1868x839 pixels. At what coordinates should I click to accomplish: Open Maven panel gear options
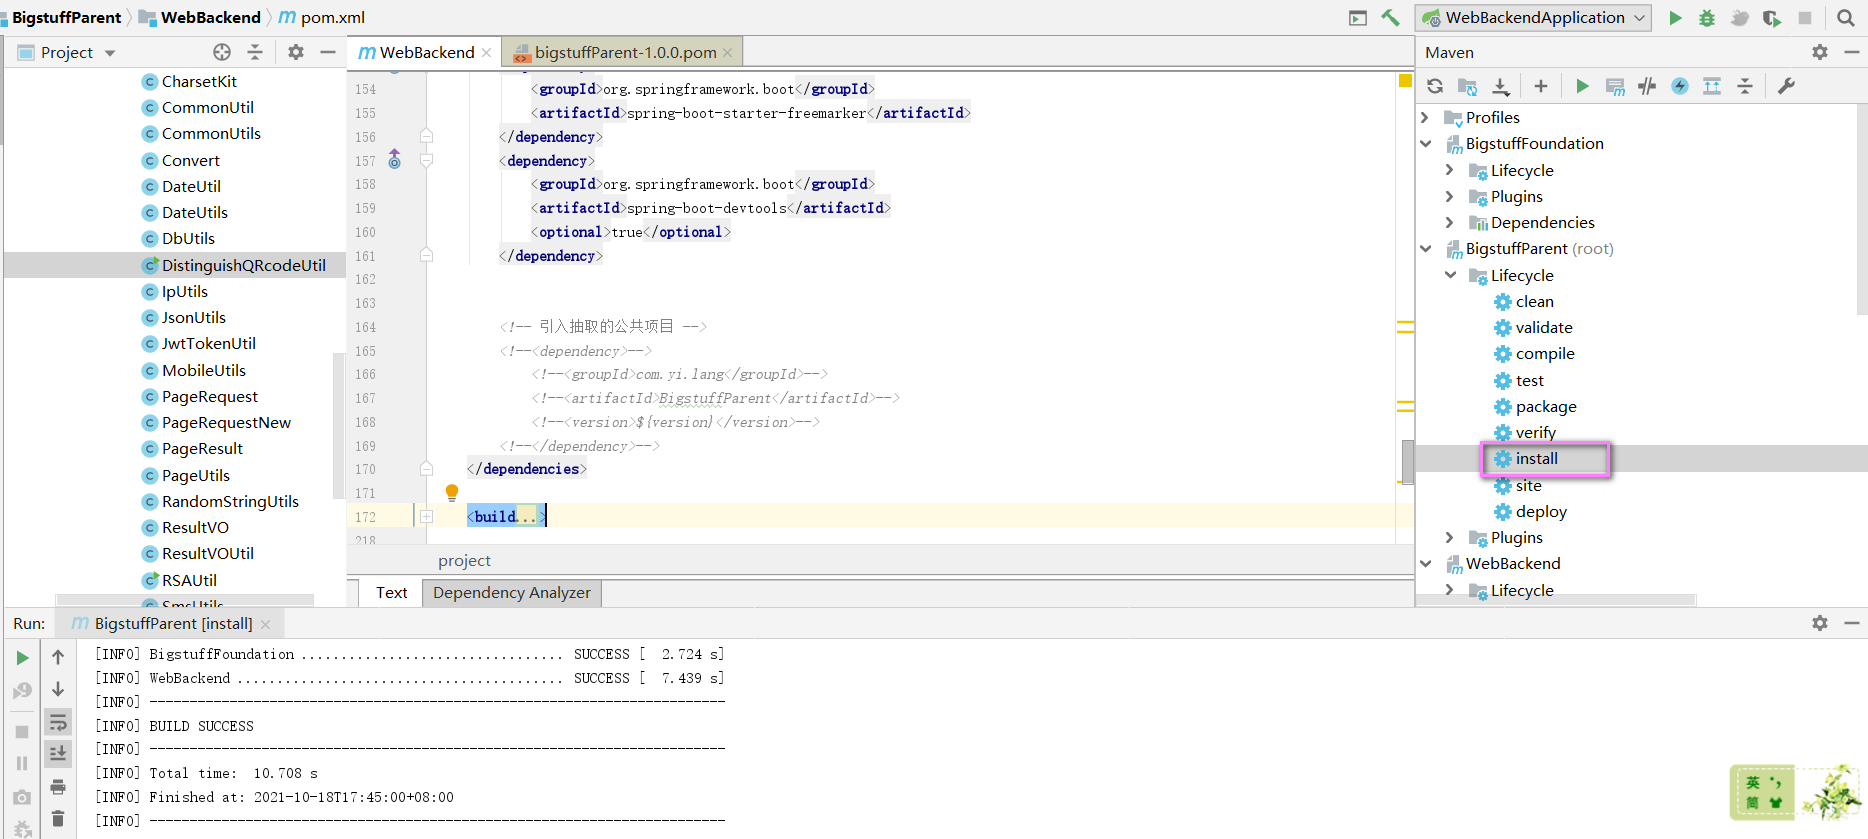(x=1820, y=52)
